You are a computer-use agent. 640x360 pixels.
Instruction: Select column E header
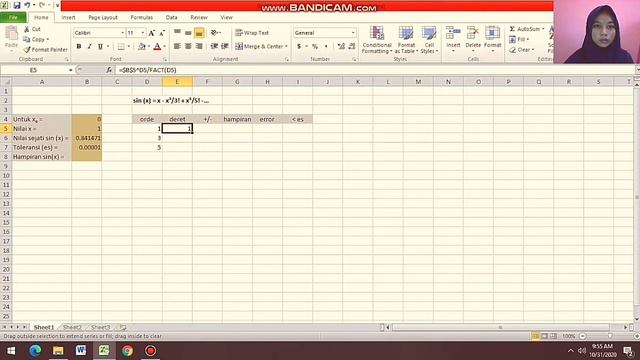click(x=177, y=82)
